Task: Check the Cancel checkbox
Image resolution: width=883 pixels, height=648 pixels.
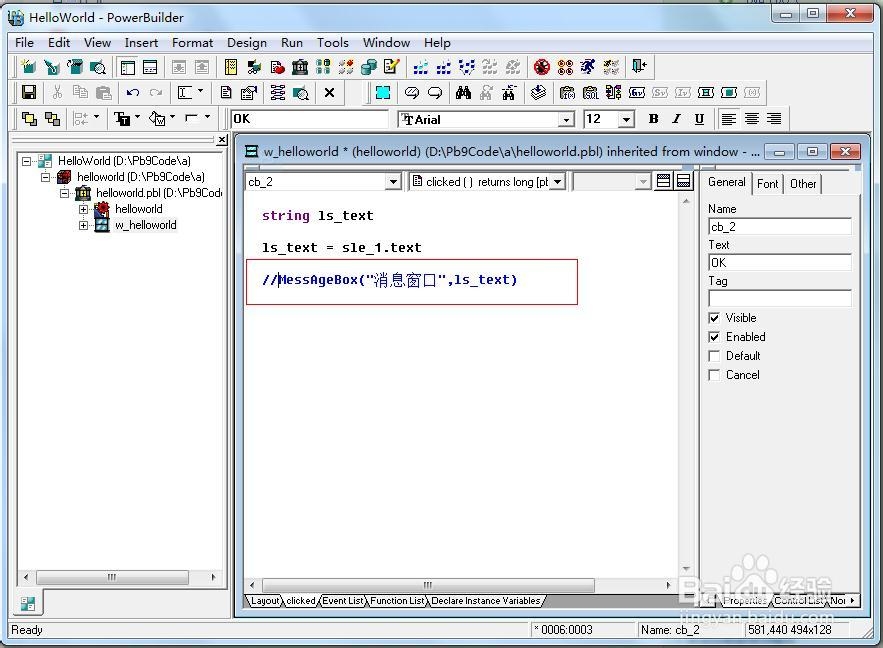Action: 714,375
